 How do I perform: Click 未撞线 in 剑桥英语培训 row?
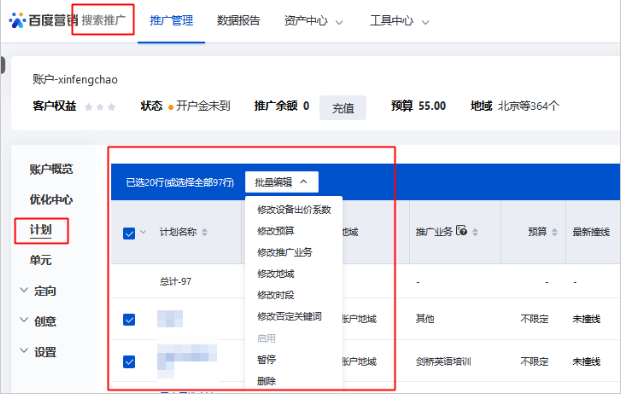tap(586, 362)
